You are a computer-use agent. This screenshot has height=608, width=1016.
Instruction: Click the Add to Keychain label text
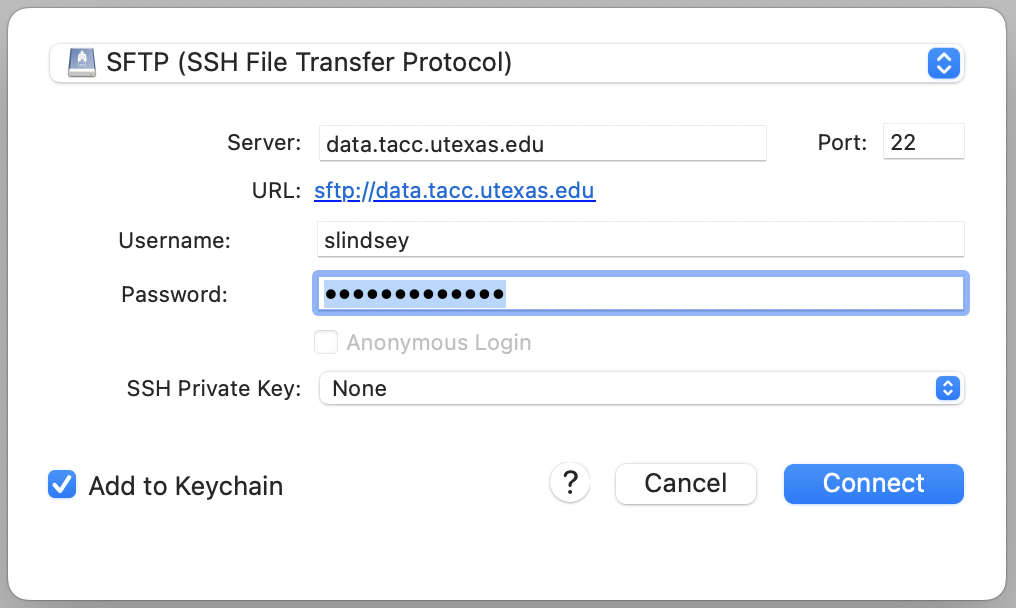click(186, 486)
